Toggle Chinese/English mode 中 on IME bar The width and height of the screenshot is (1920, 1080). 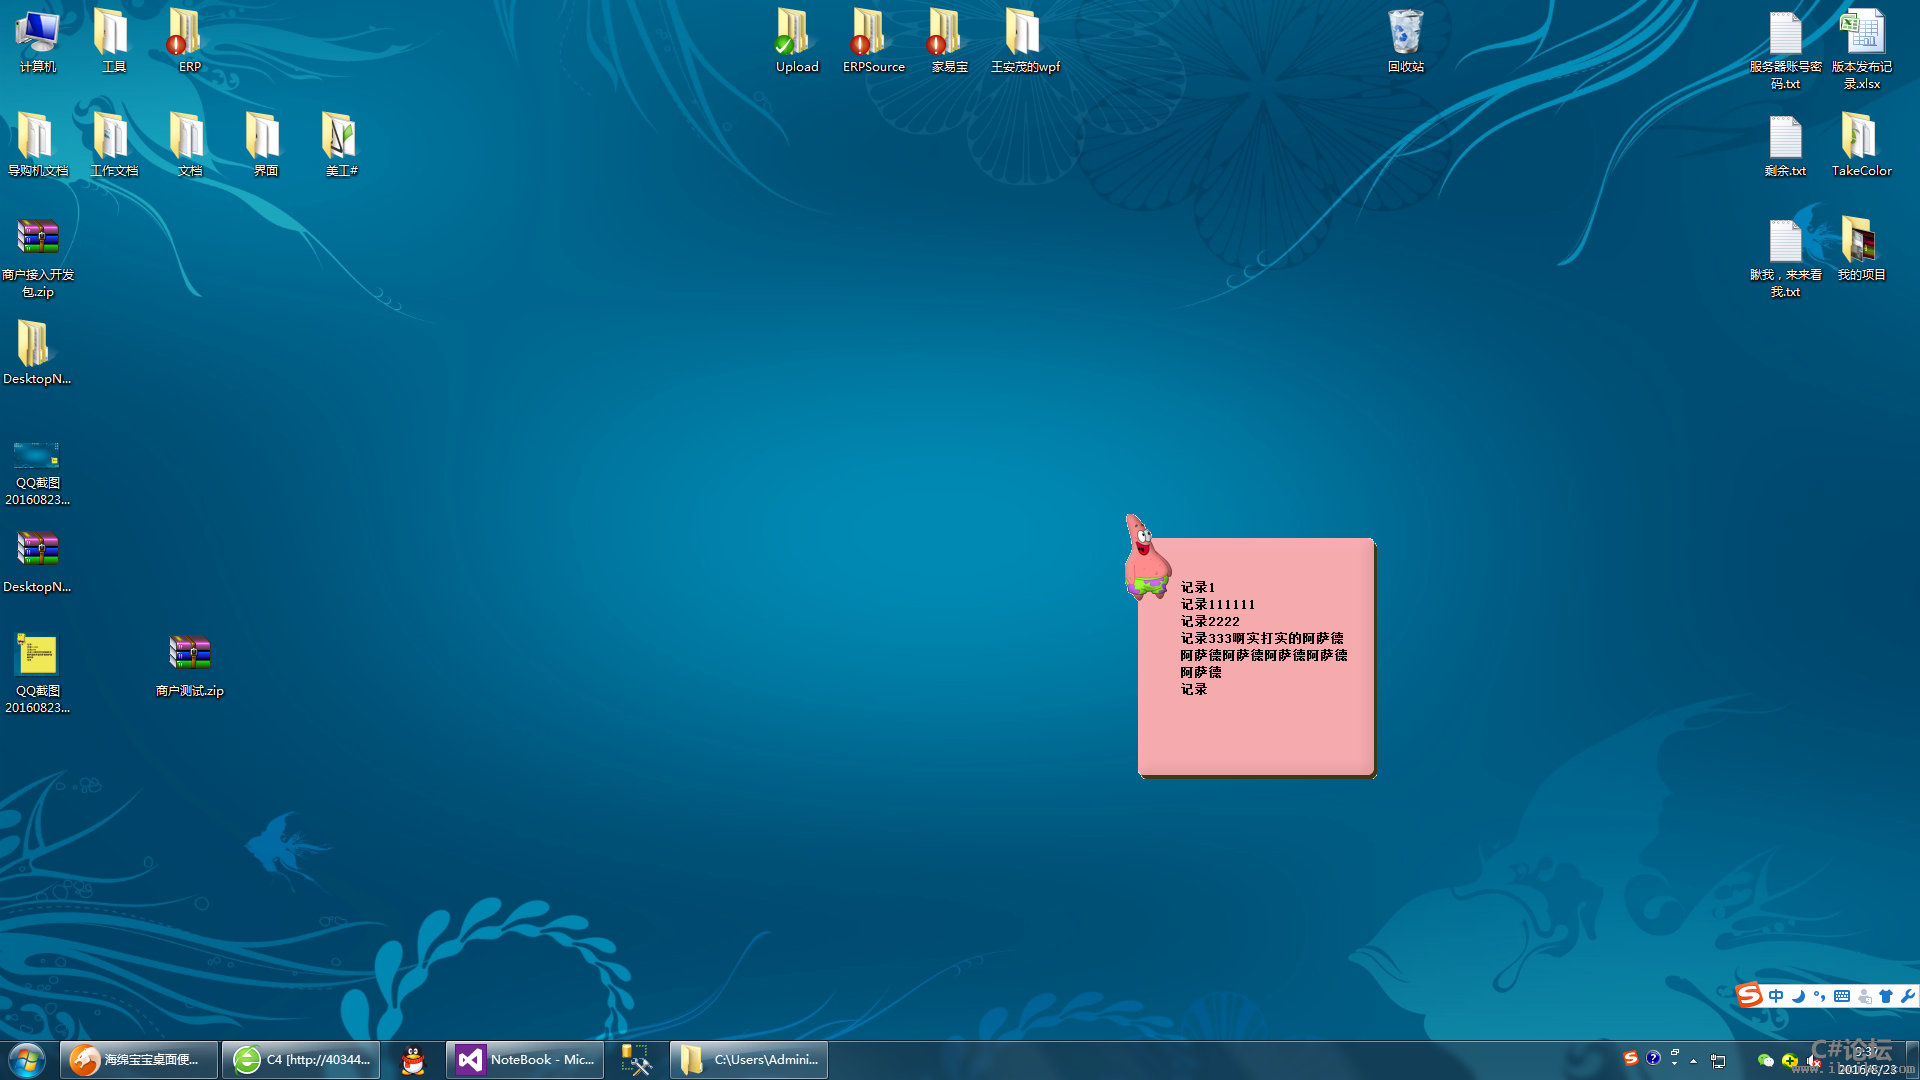1776,996
